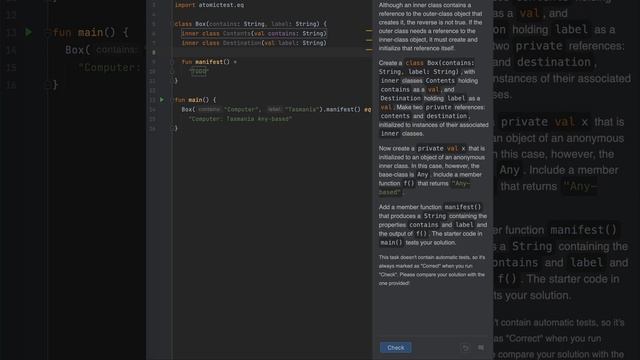This screenshot has height=360, width=640.
Task: Collapse the fun main() fold marker
Action: 172,100
